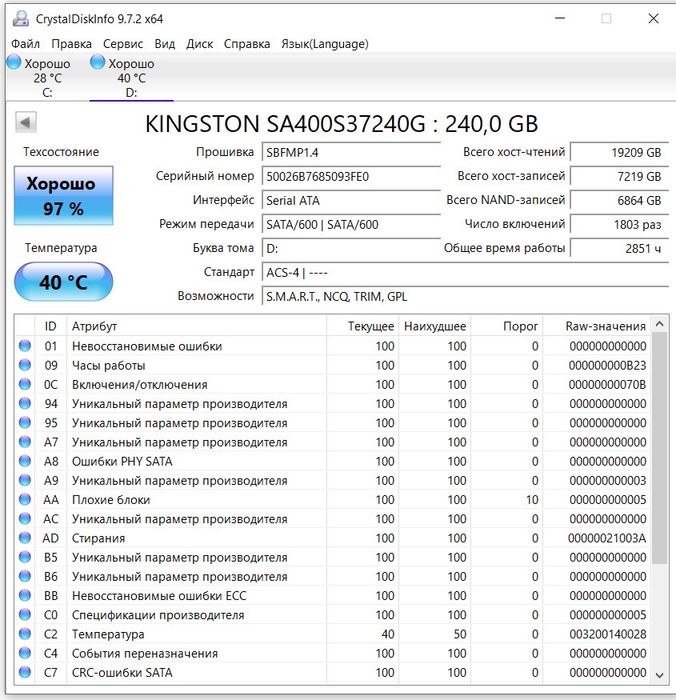Open the Язык(Language) menu
676x700 pixels.
(325, 44)
